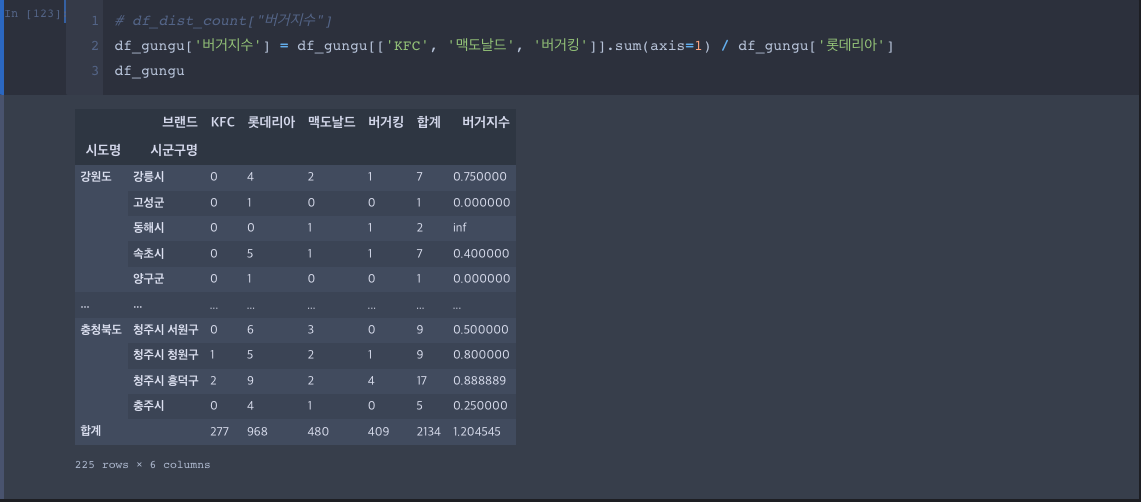Click the 0.800000 value for 청주시 청원구
This screenshot has height=502, width=1141.
(x=480, y=355)
